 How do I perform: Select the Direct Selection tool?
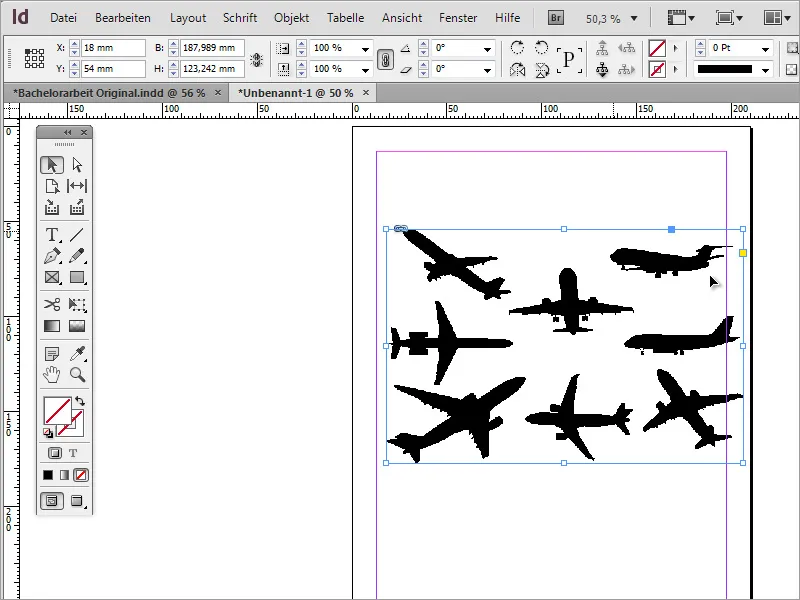coord(77,165)
